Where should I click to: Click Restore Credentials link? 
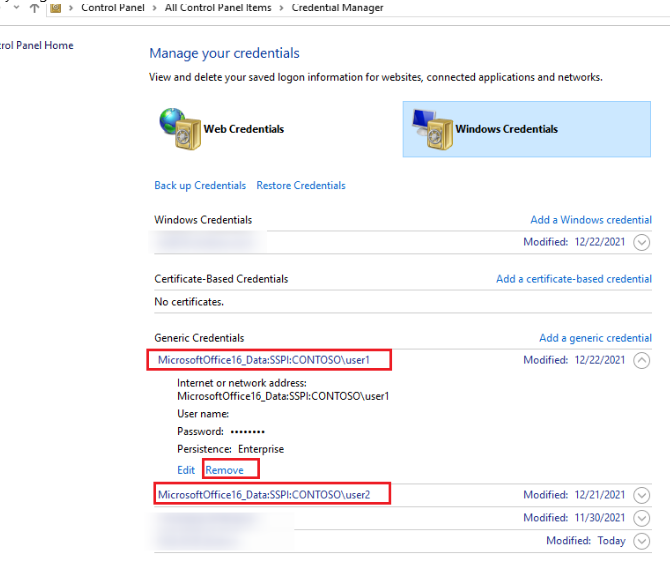[301, 185]
